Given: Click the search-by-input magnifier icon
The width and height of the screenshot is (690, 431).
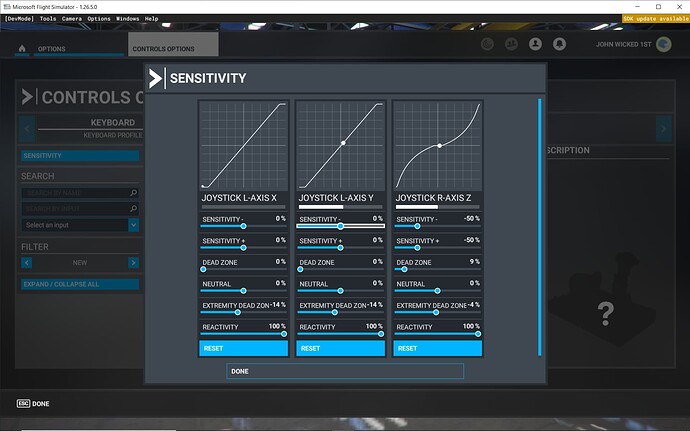Looking at the screenshot, I should click(x=133, y=209).
